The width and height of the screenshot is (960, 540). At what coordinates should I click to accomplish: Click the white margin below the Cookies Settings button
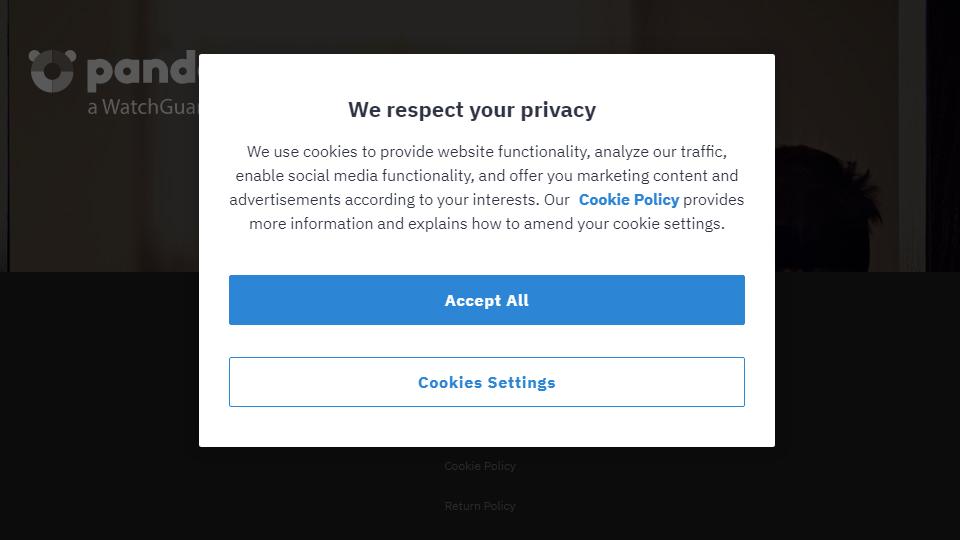tap(487, 427)
